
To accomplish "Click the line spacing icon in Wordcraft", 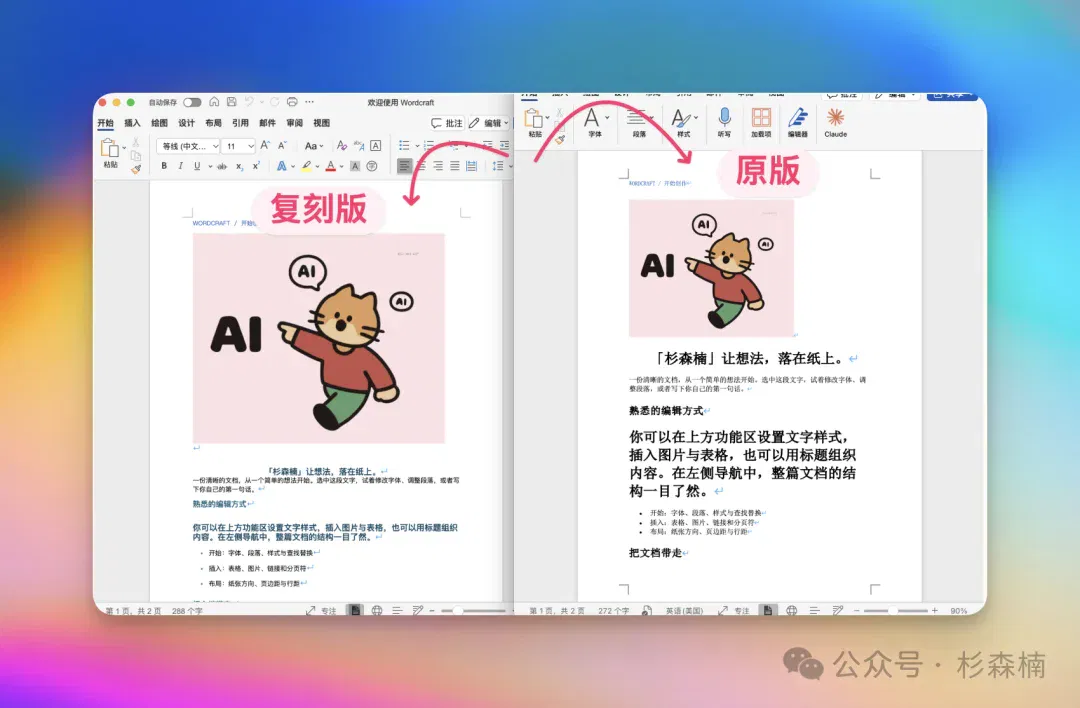I will tap(498, 166).
